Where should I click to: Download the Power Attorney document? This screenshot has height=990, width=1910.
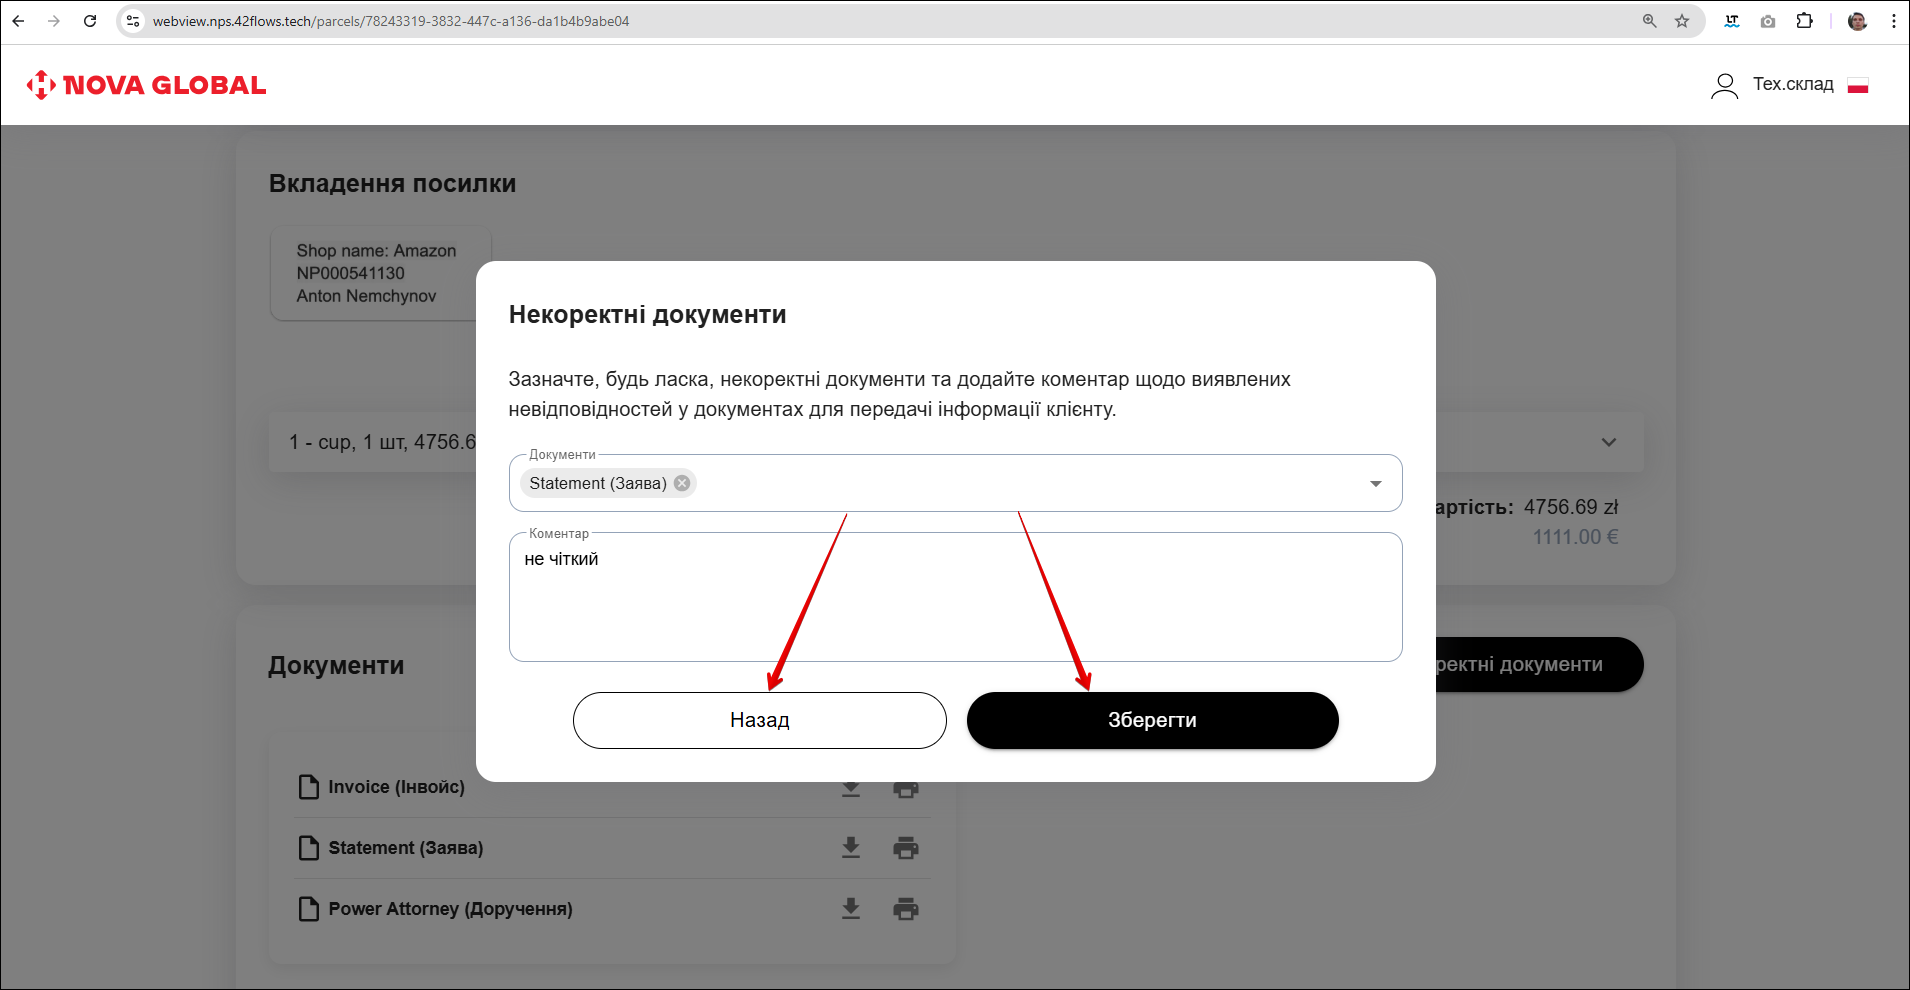(851, 909)
